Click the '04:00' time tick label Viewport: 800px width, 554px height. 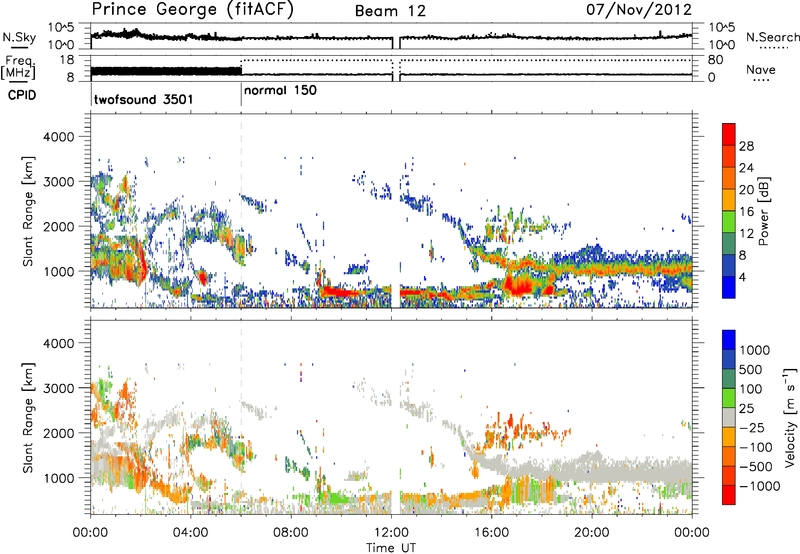[x=190, y=533]
